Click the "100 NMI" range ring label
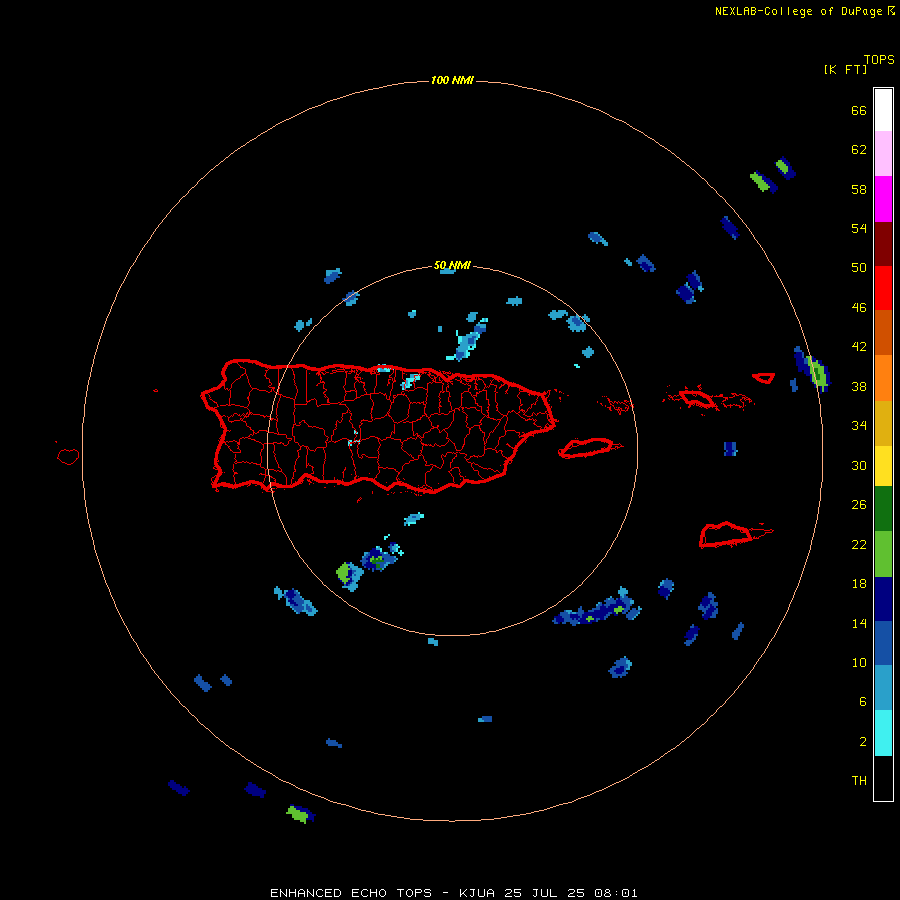 452,80
